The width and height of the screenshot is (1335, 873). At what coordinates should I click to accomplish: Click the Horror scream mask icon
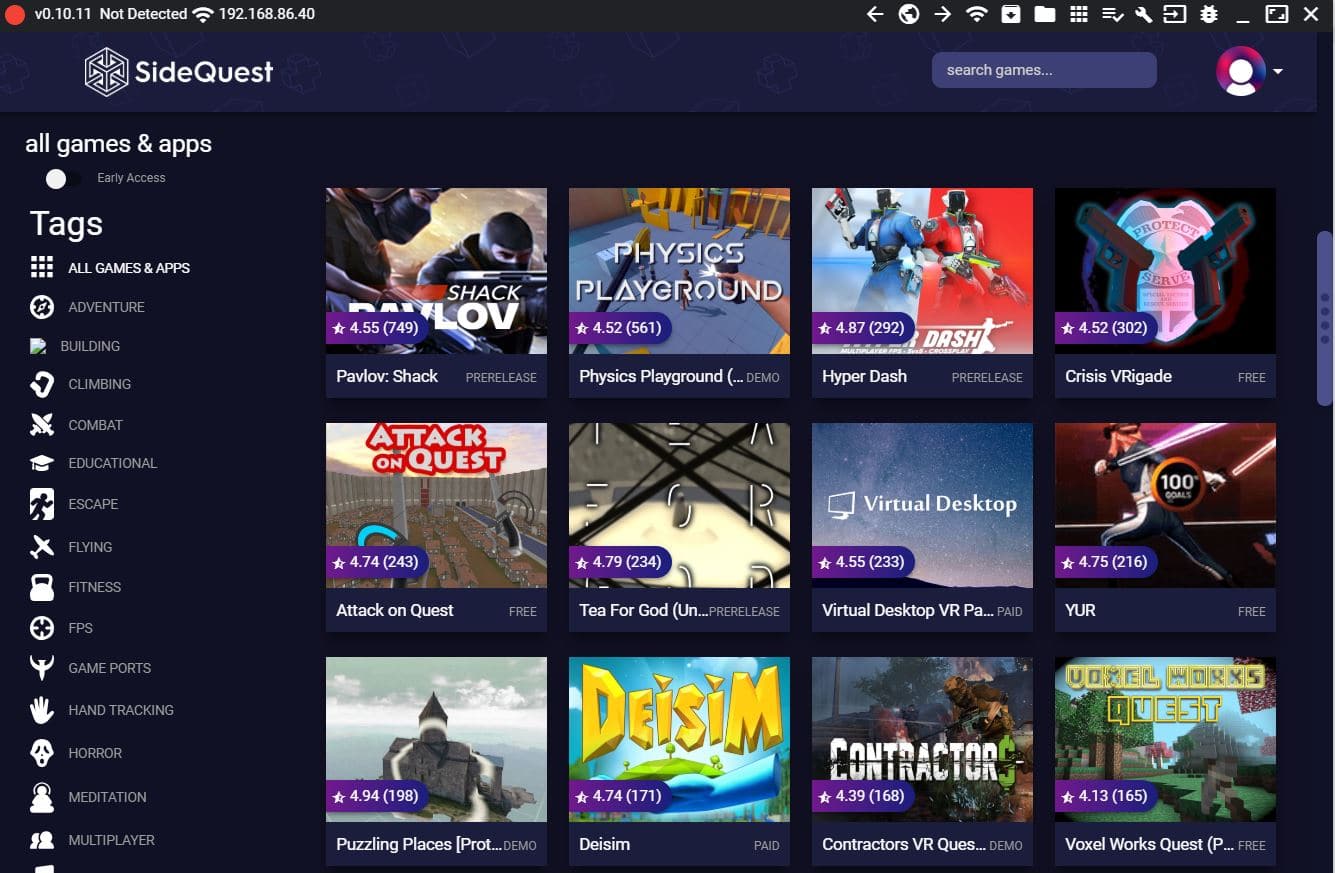[42, 752]
